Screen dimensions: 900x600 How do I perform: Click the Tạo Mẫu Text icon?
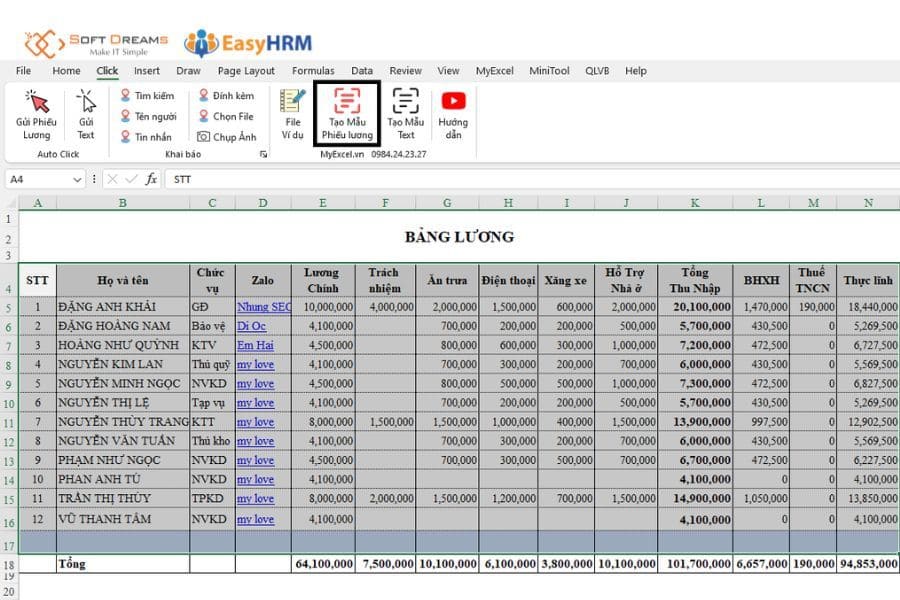(x=405, y=102)
